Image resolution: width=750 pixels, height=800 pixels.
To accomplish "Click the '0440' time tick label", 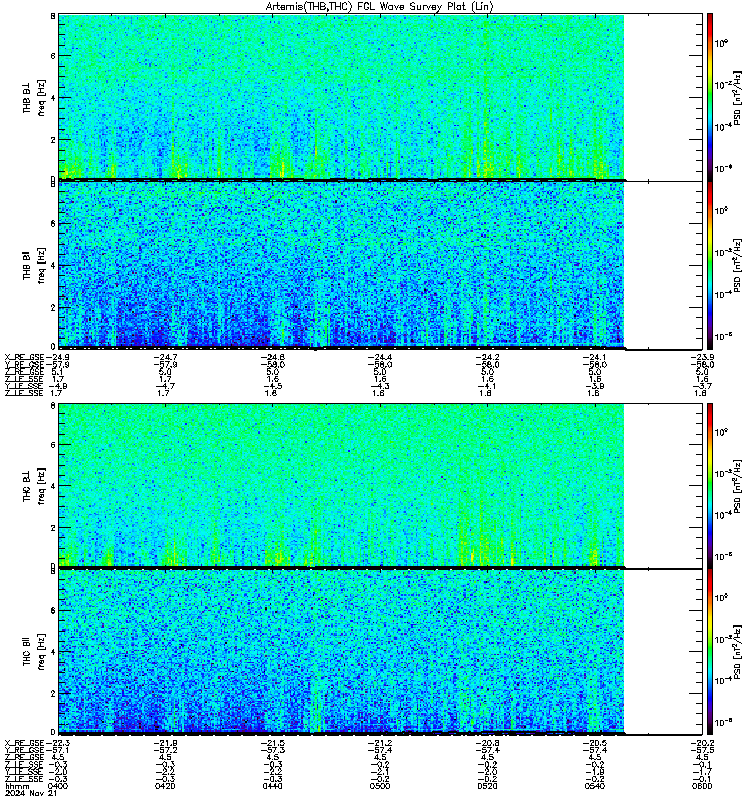I will (272, 786).
